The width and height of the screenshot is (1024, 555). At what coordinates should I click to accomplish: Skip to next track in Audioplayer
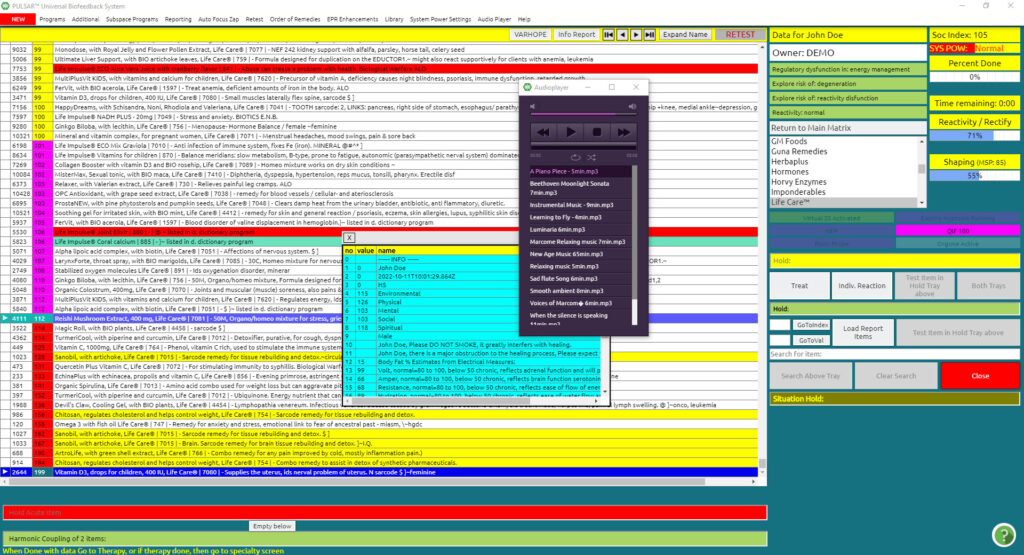(623, 132)
